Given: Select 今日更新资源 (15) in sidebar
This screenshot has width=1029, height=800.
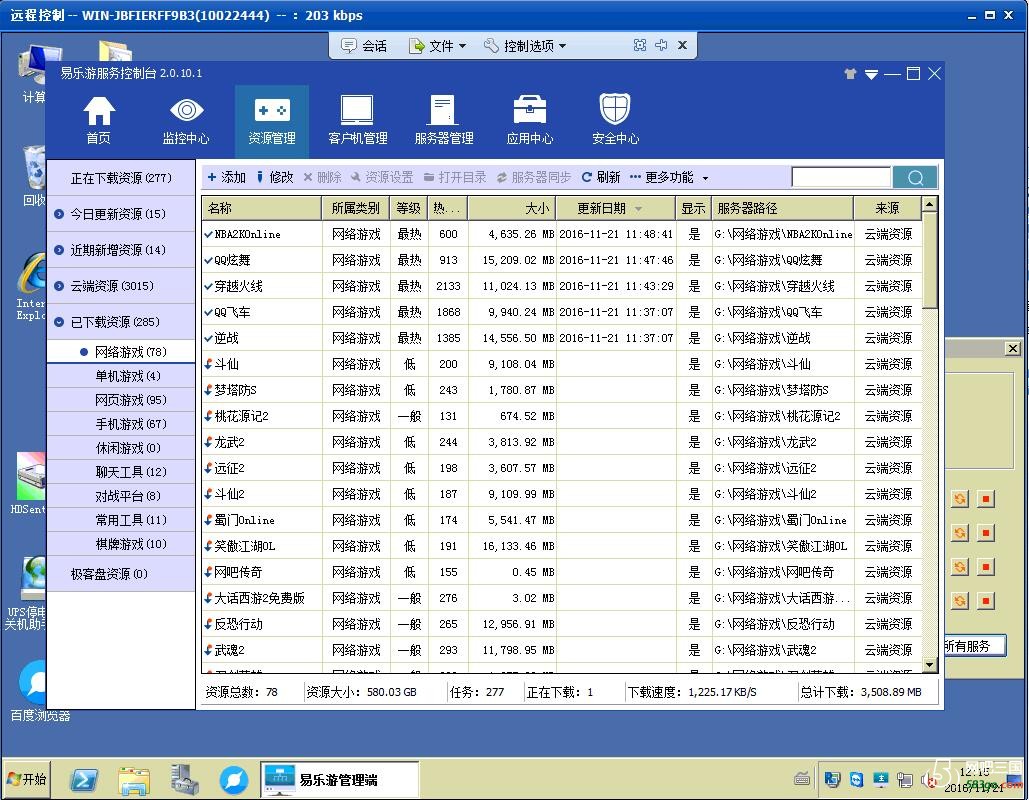Looking at the screenshot, I should 121,214.
